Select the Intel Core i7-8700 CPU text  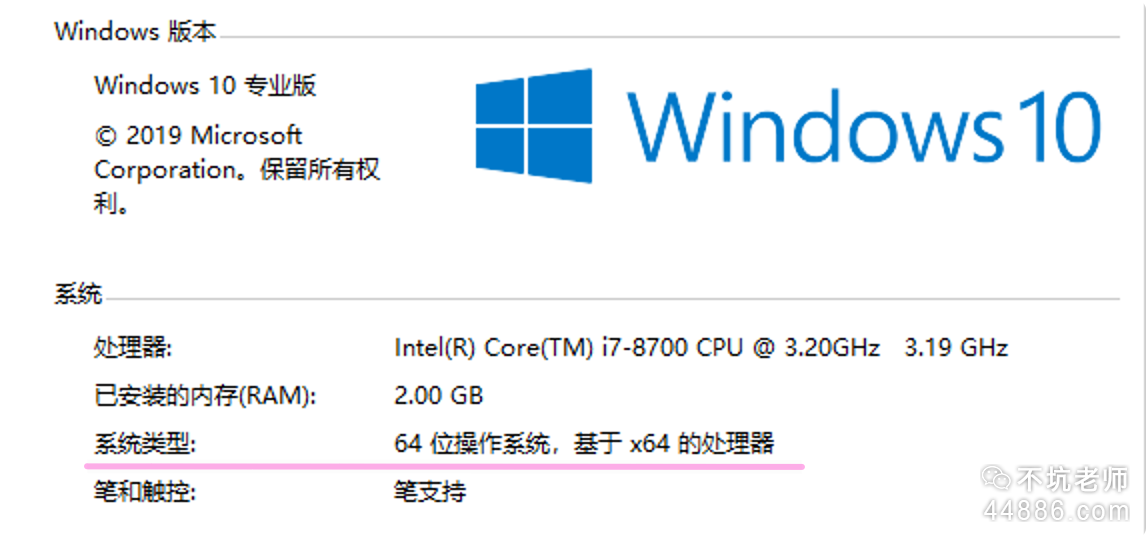(x=637, y=348)
